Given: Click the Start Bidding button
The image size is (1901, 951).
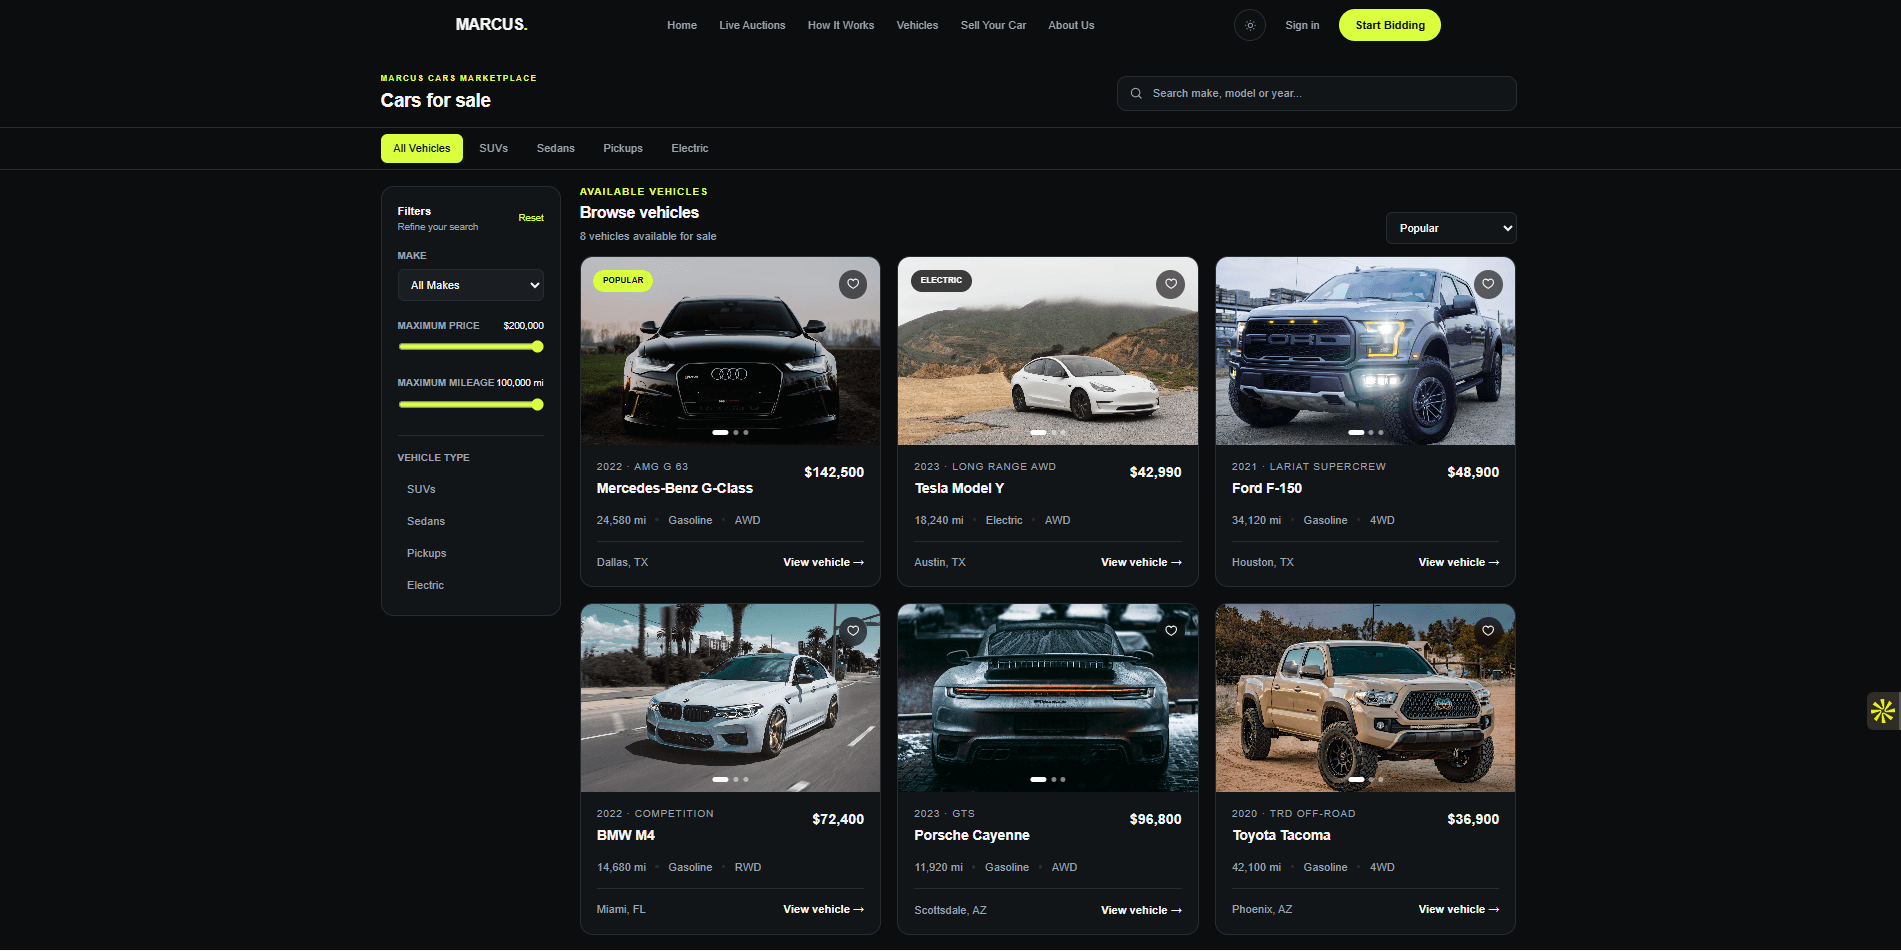Looking at the screenshot, I should tap(1390, 25).
